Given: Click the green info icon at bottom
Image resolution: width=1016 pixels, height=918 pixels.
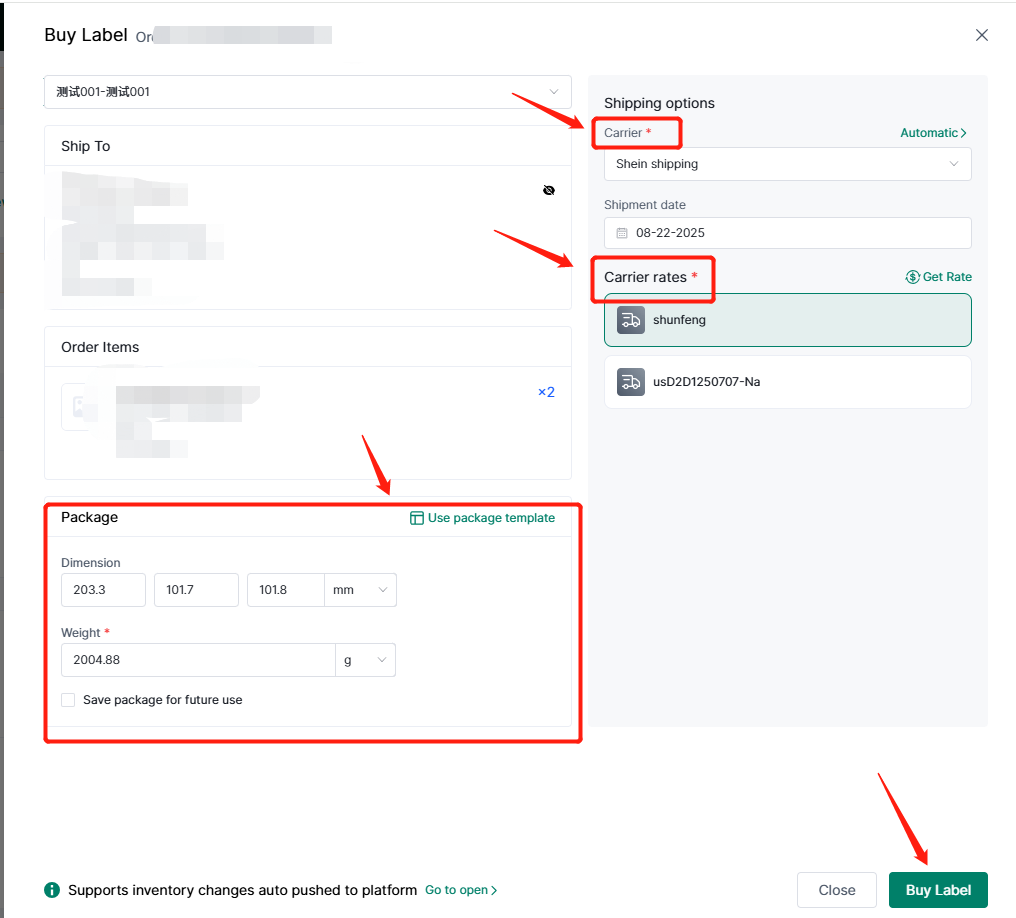Looking at the screenshot, I should [52, 890].
